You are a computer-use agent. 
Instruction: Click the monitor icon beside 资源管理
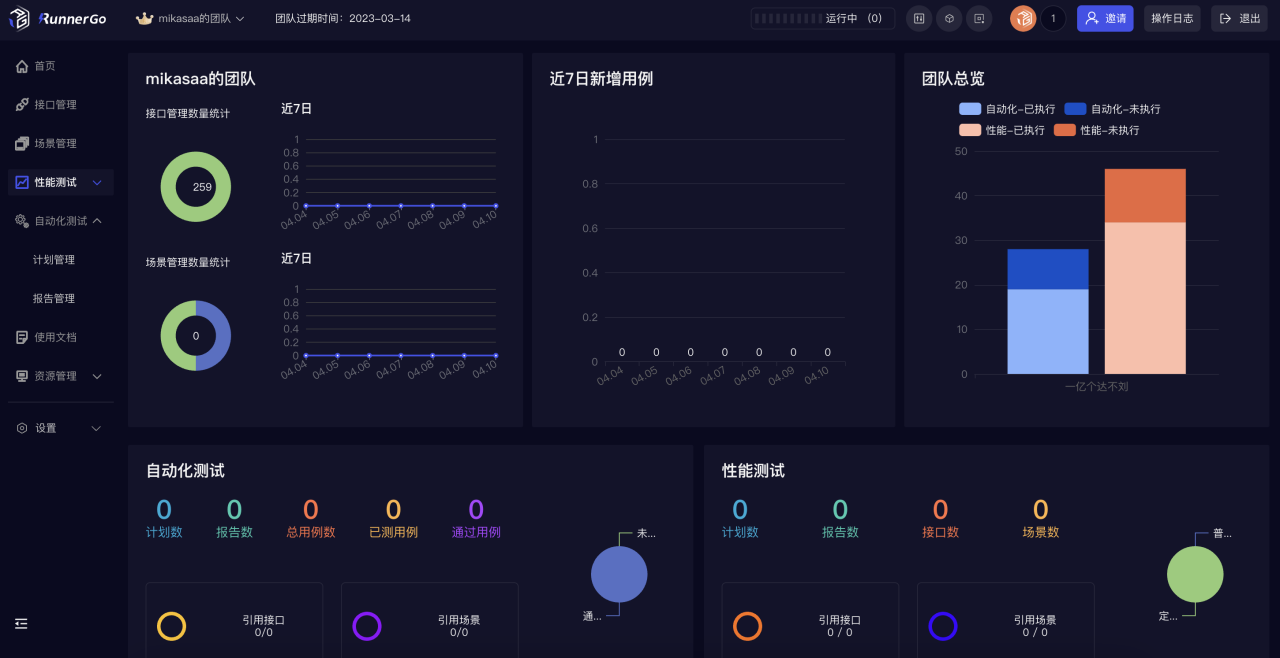(x=22, y=376)
